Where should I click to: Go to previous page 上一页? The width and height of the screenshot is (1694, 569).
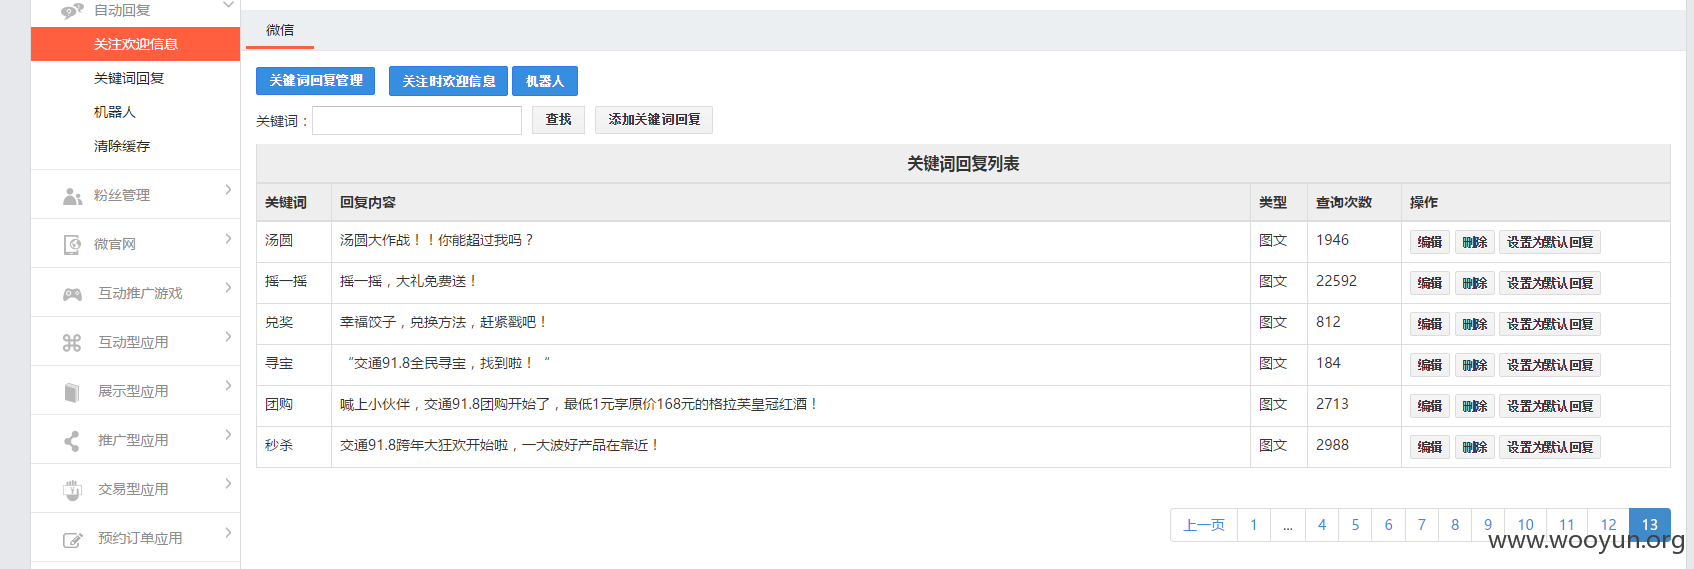[x=1204, y=525]
